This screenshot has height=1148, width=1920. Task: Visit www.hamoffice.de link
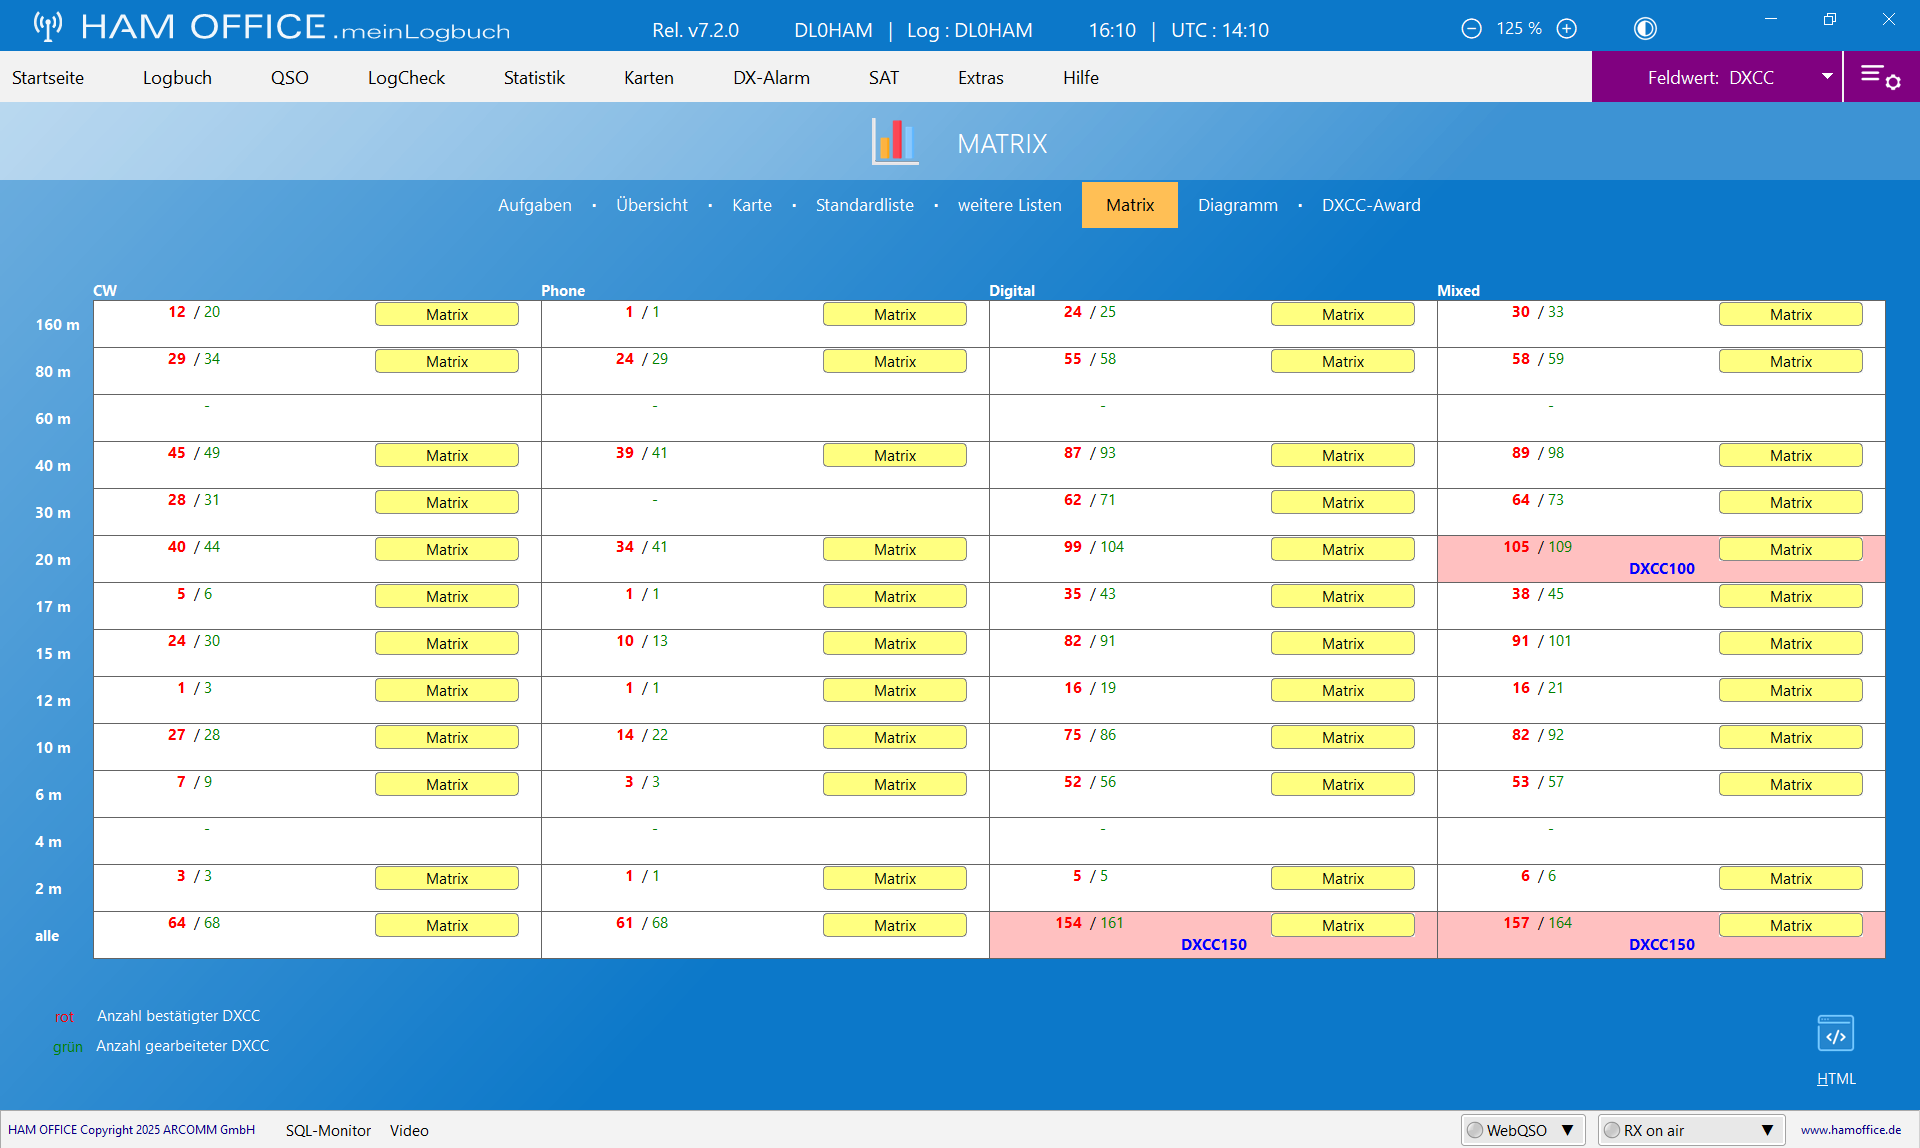[x=1850, y=1130]
